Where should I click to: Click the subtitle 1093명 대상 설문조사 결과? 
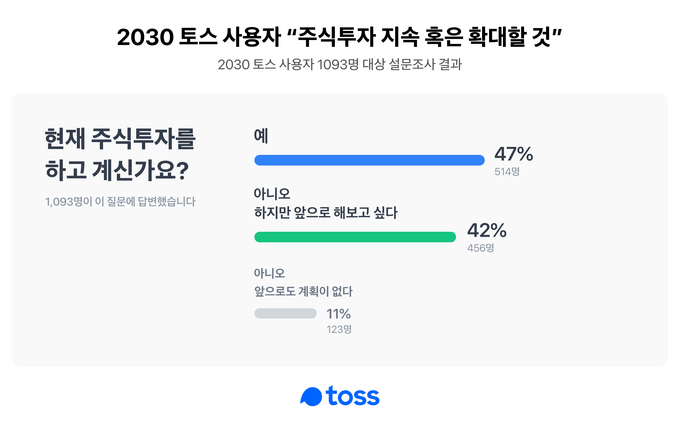pos(389,65)
